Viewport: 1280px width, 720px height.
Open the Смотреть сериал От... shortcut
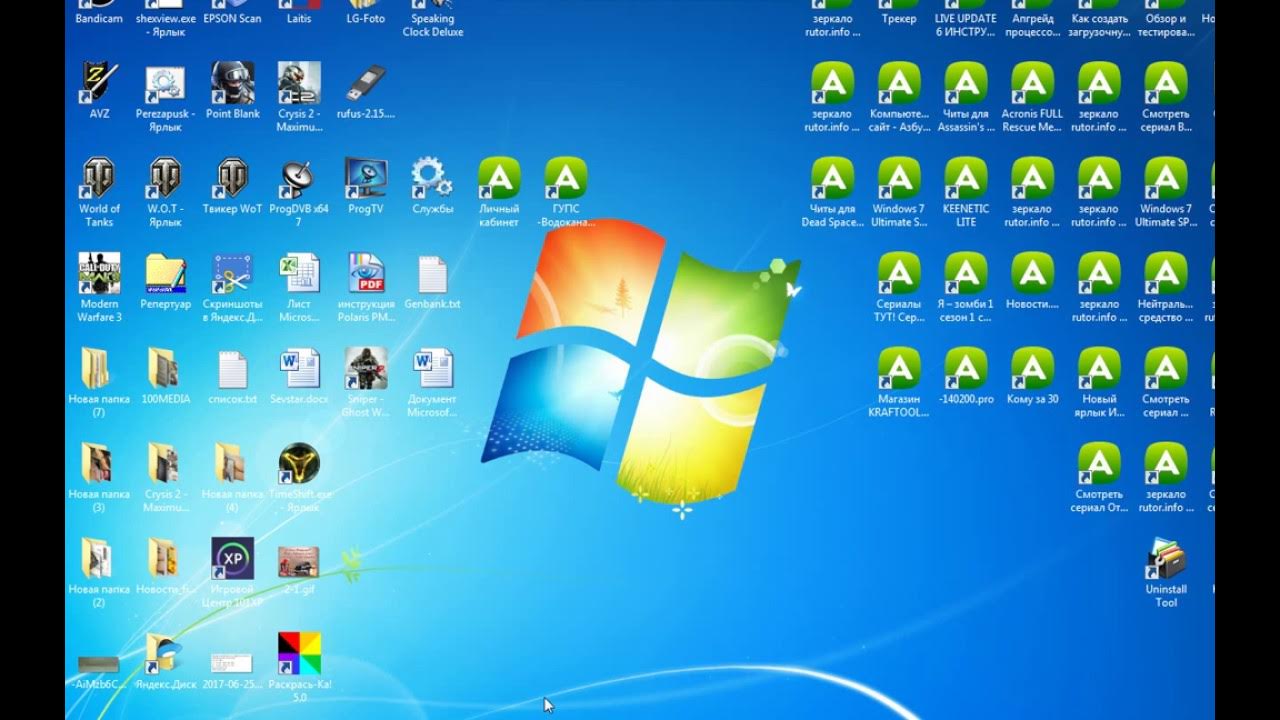1099,463
